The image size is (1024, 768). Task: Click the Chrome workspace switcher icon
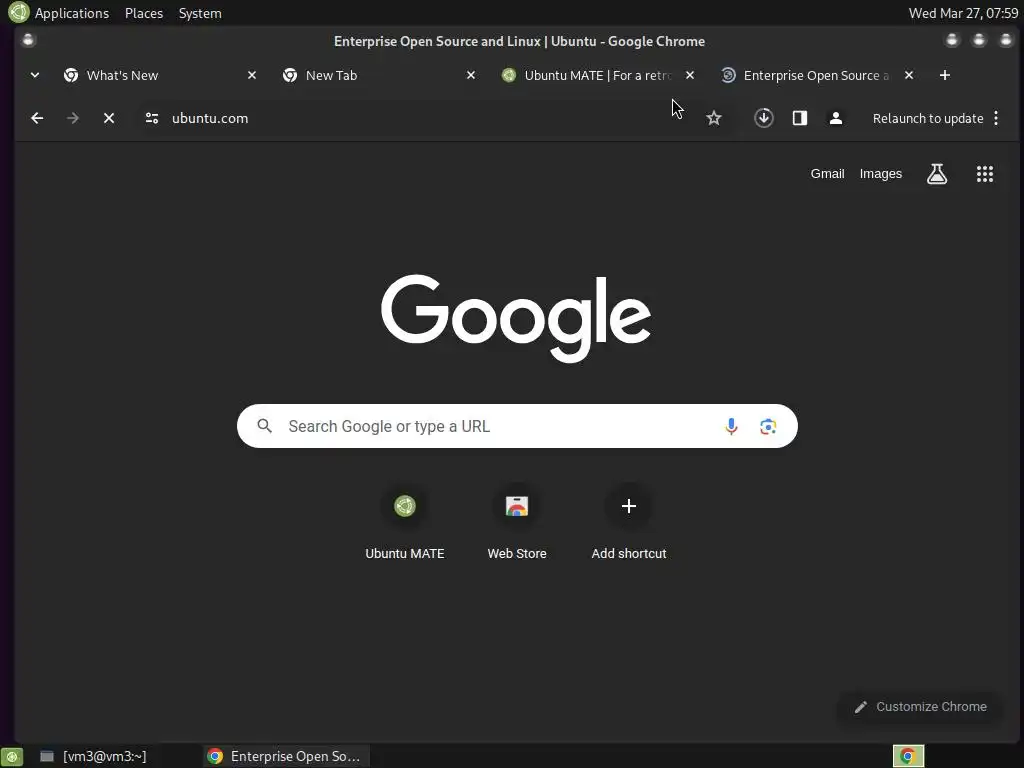[x=908, y=756]
